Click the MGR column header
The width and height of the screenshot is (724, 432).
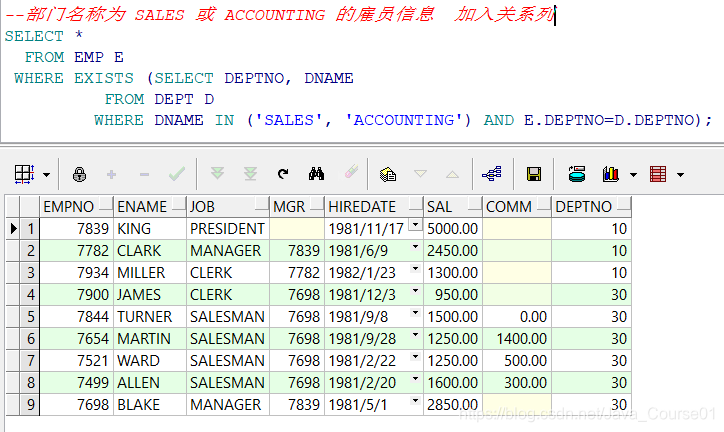pyautogui.click(x=297, y=206)
